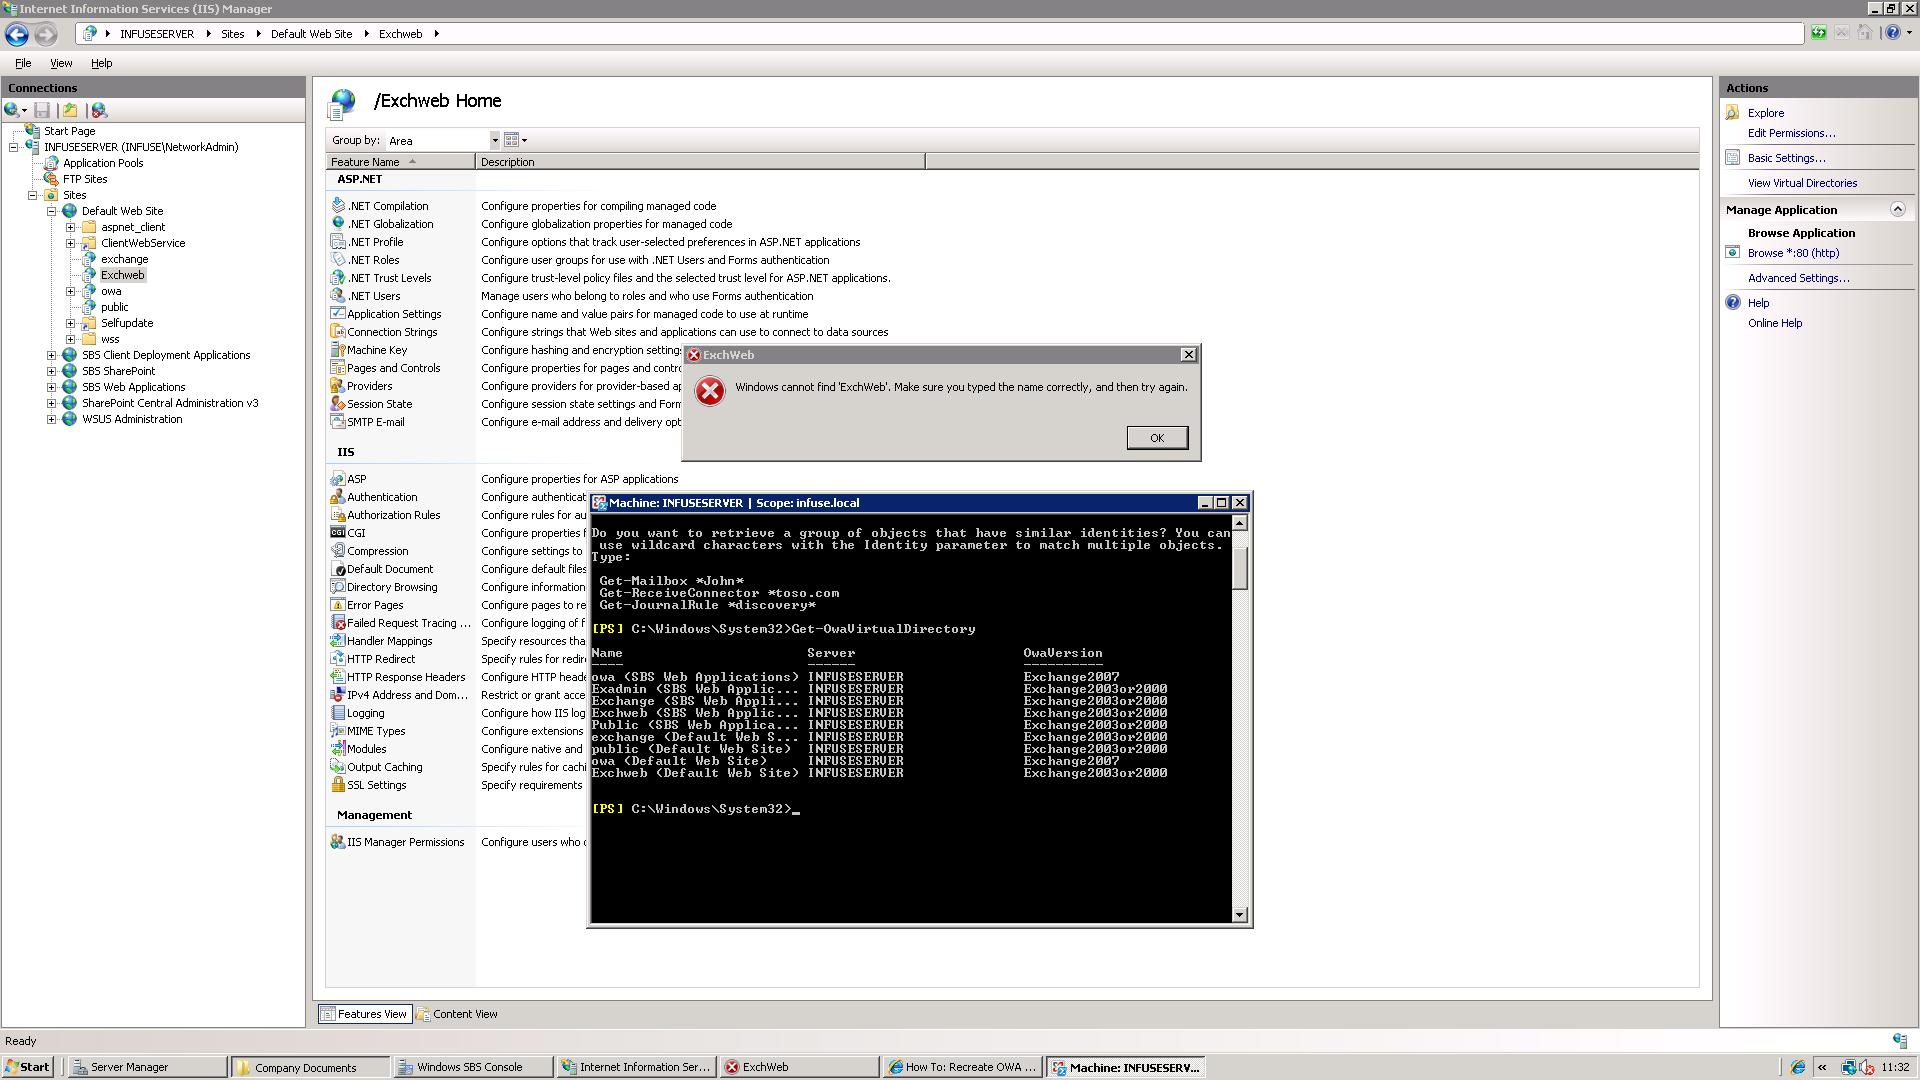Open the Machine Key feature icon
The height and width of the screenshot is (1080, 1920).
[338, 350]
